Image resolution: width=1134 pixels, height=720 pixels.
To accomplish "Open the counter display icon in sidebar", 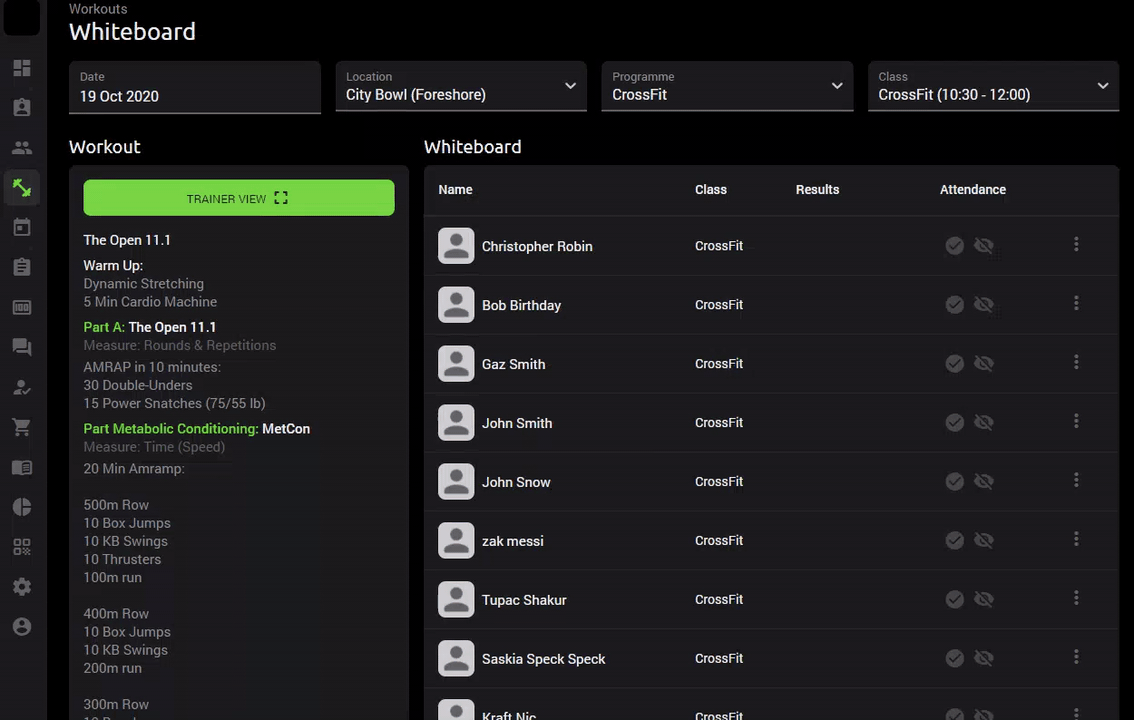I will click(x=22, y=307).
